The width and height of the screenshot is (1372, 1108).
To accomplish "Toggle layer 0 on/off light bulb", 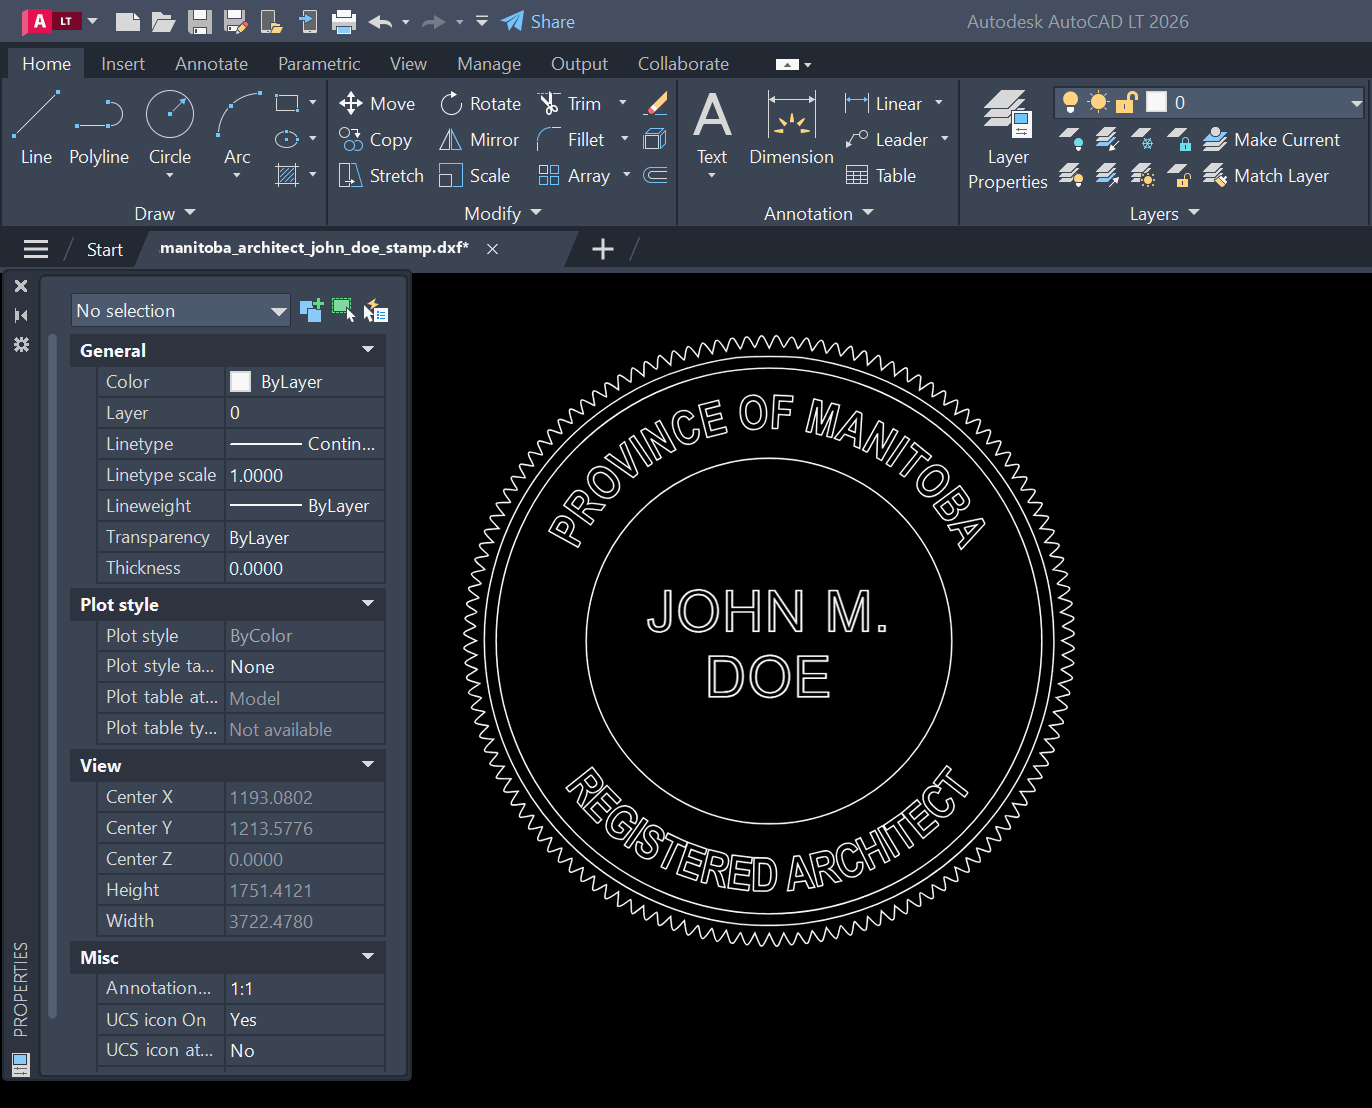I will (1070, 102).
